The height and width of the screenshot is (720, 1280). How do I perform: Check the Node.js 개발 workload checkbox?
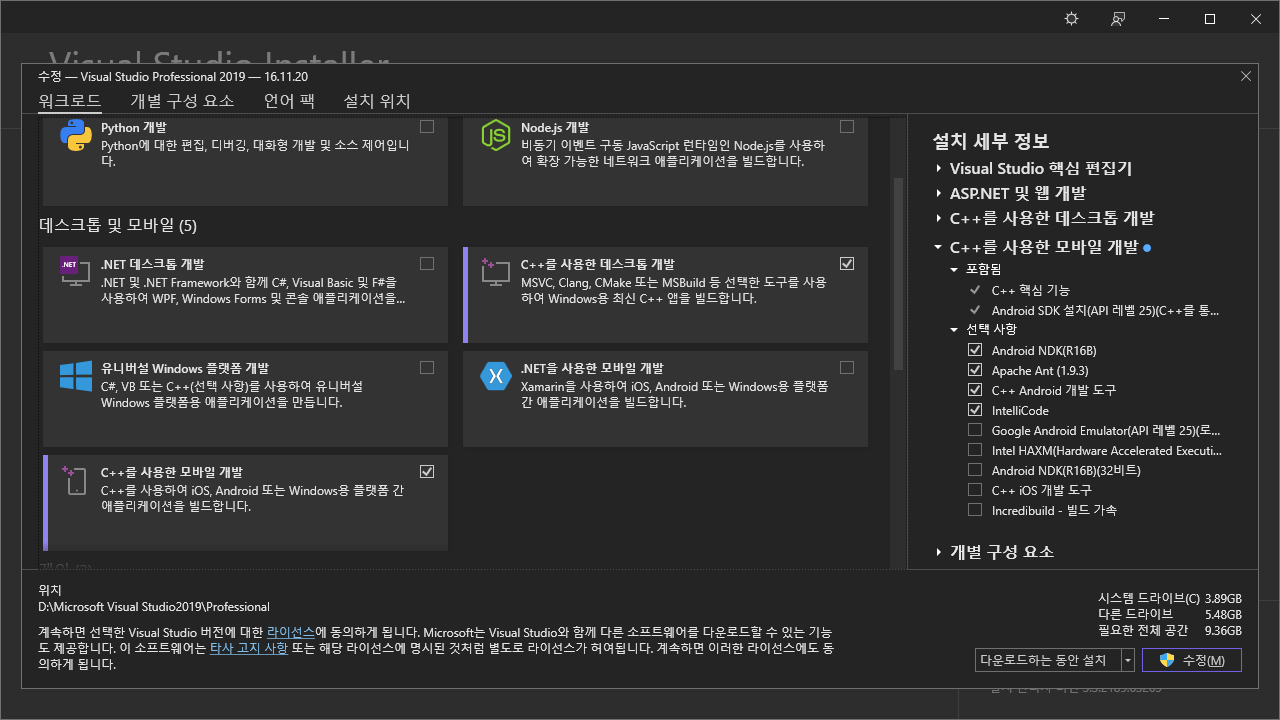coord(847,127)
